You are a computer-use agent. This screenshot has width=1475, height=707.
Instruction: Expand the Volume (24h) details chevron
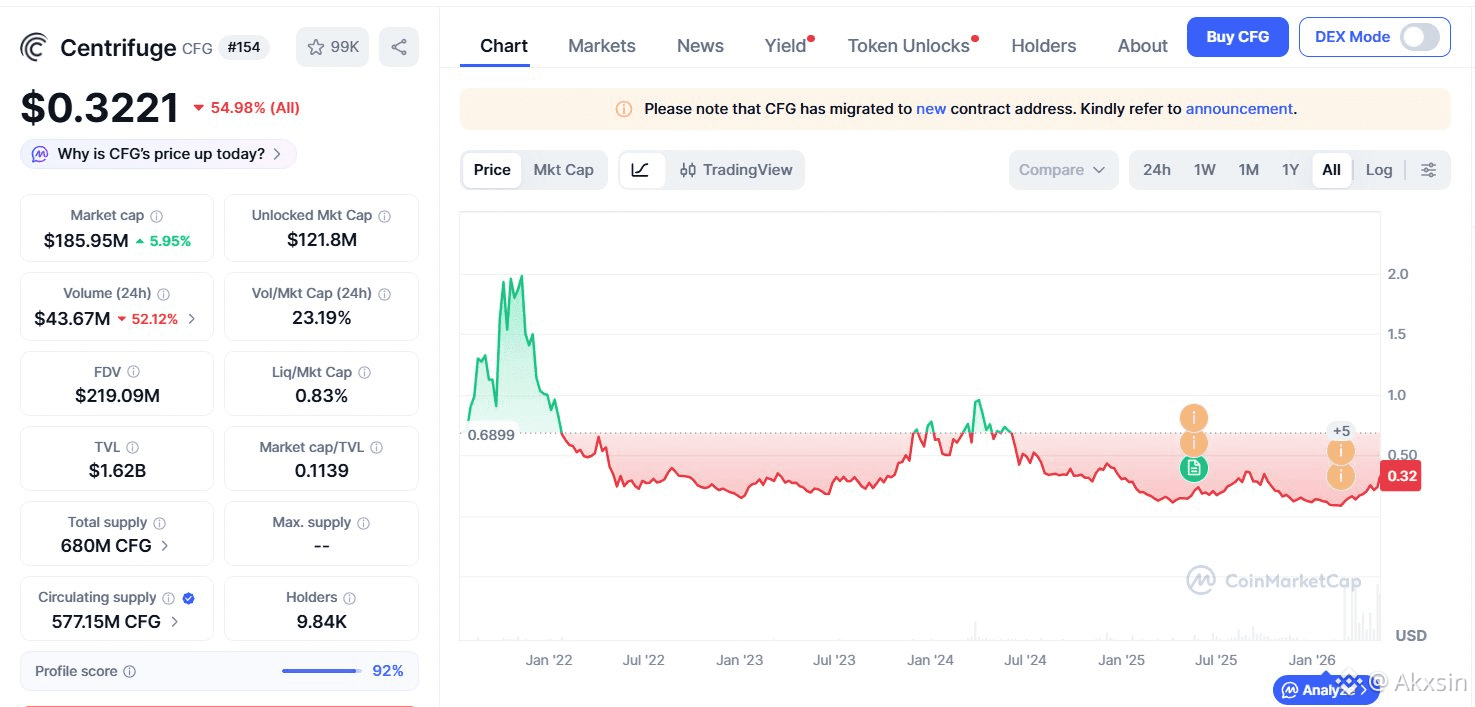click(192, 319)
